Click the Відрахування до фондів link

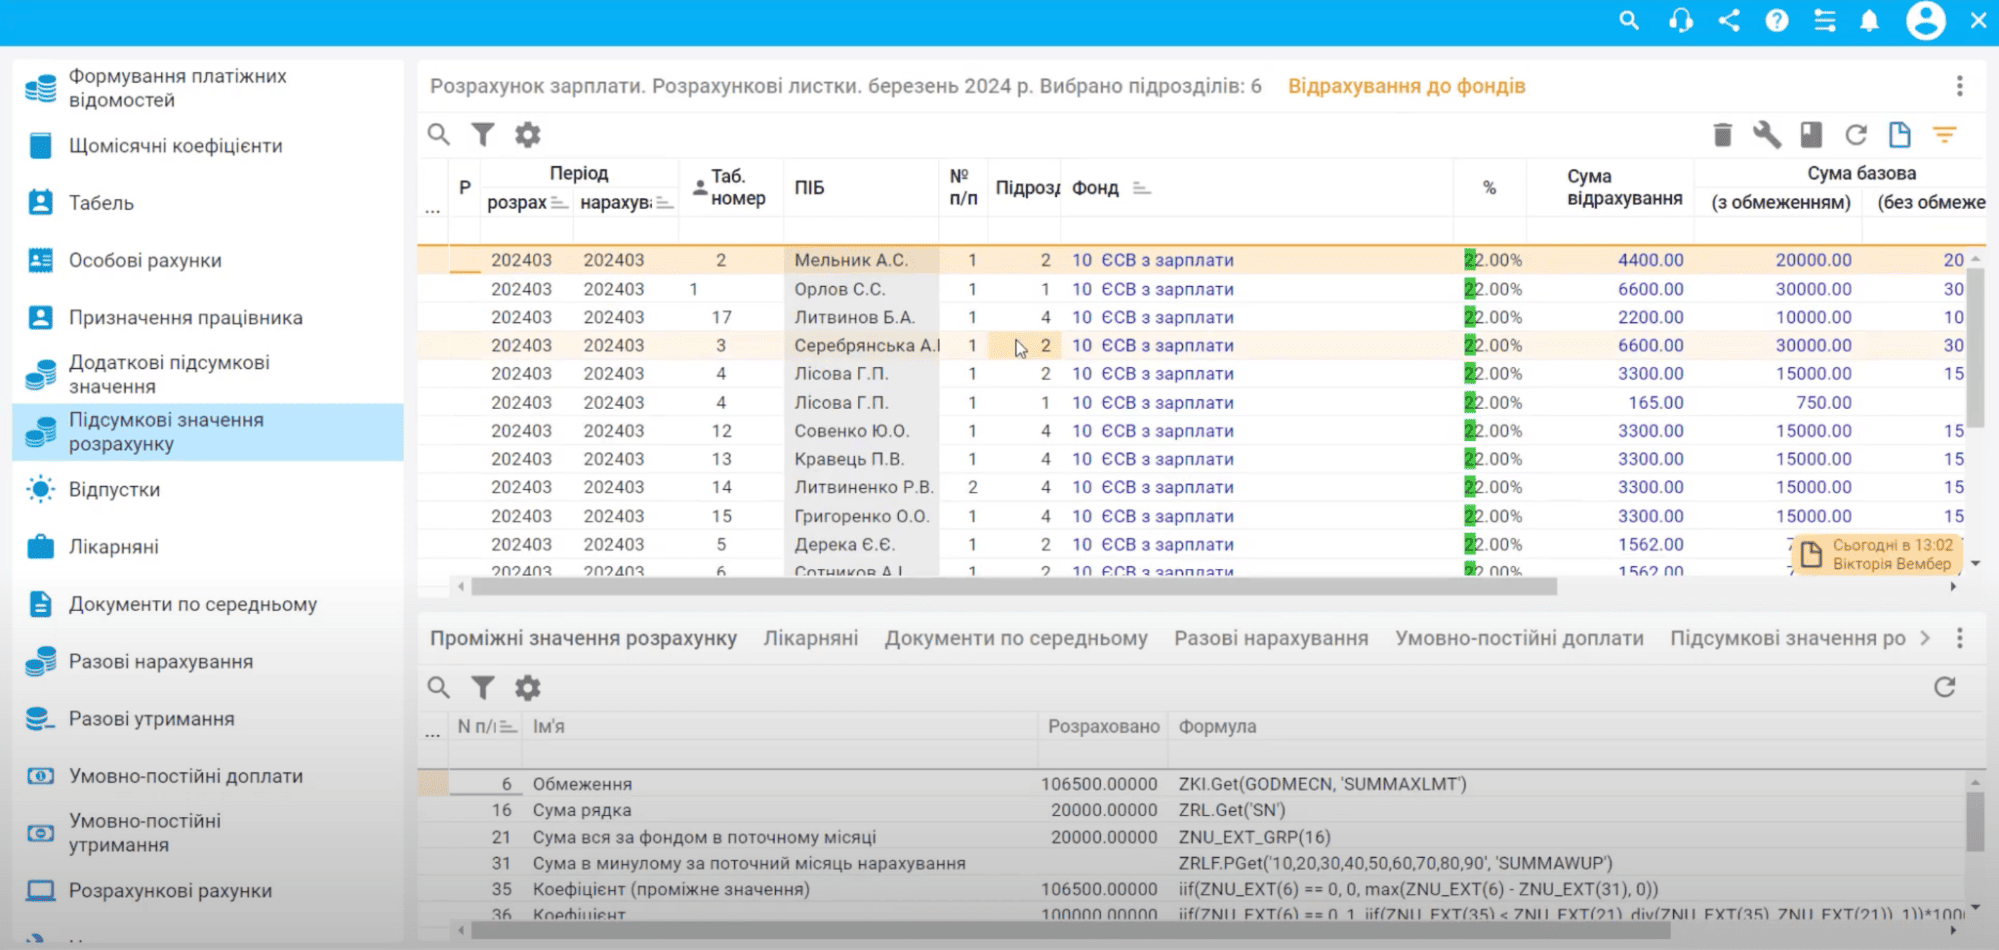[x=1406, y=86]
